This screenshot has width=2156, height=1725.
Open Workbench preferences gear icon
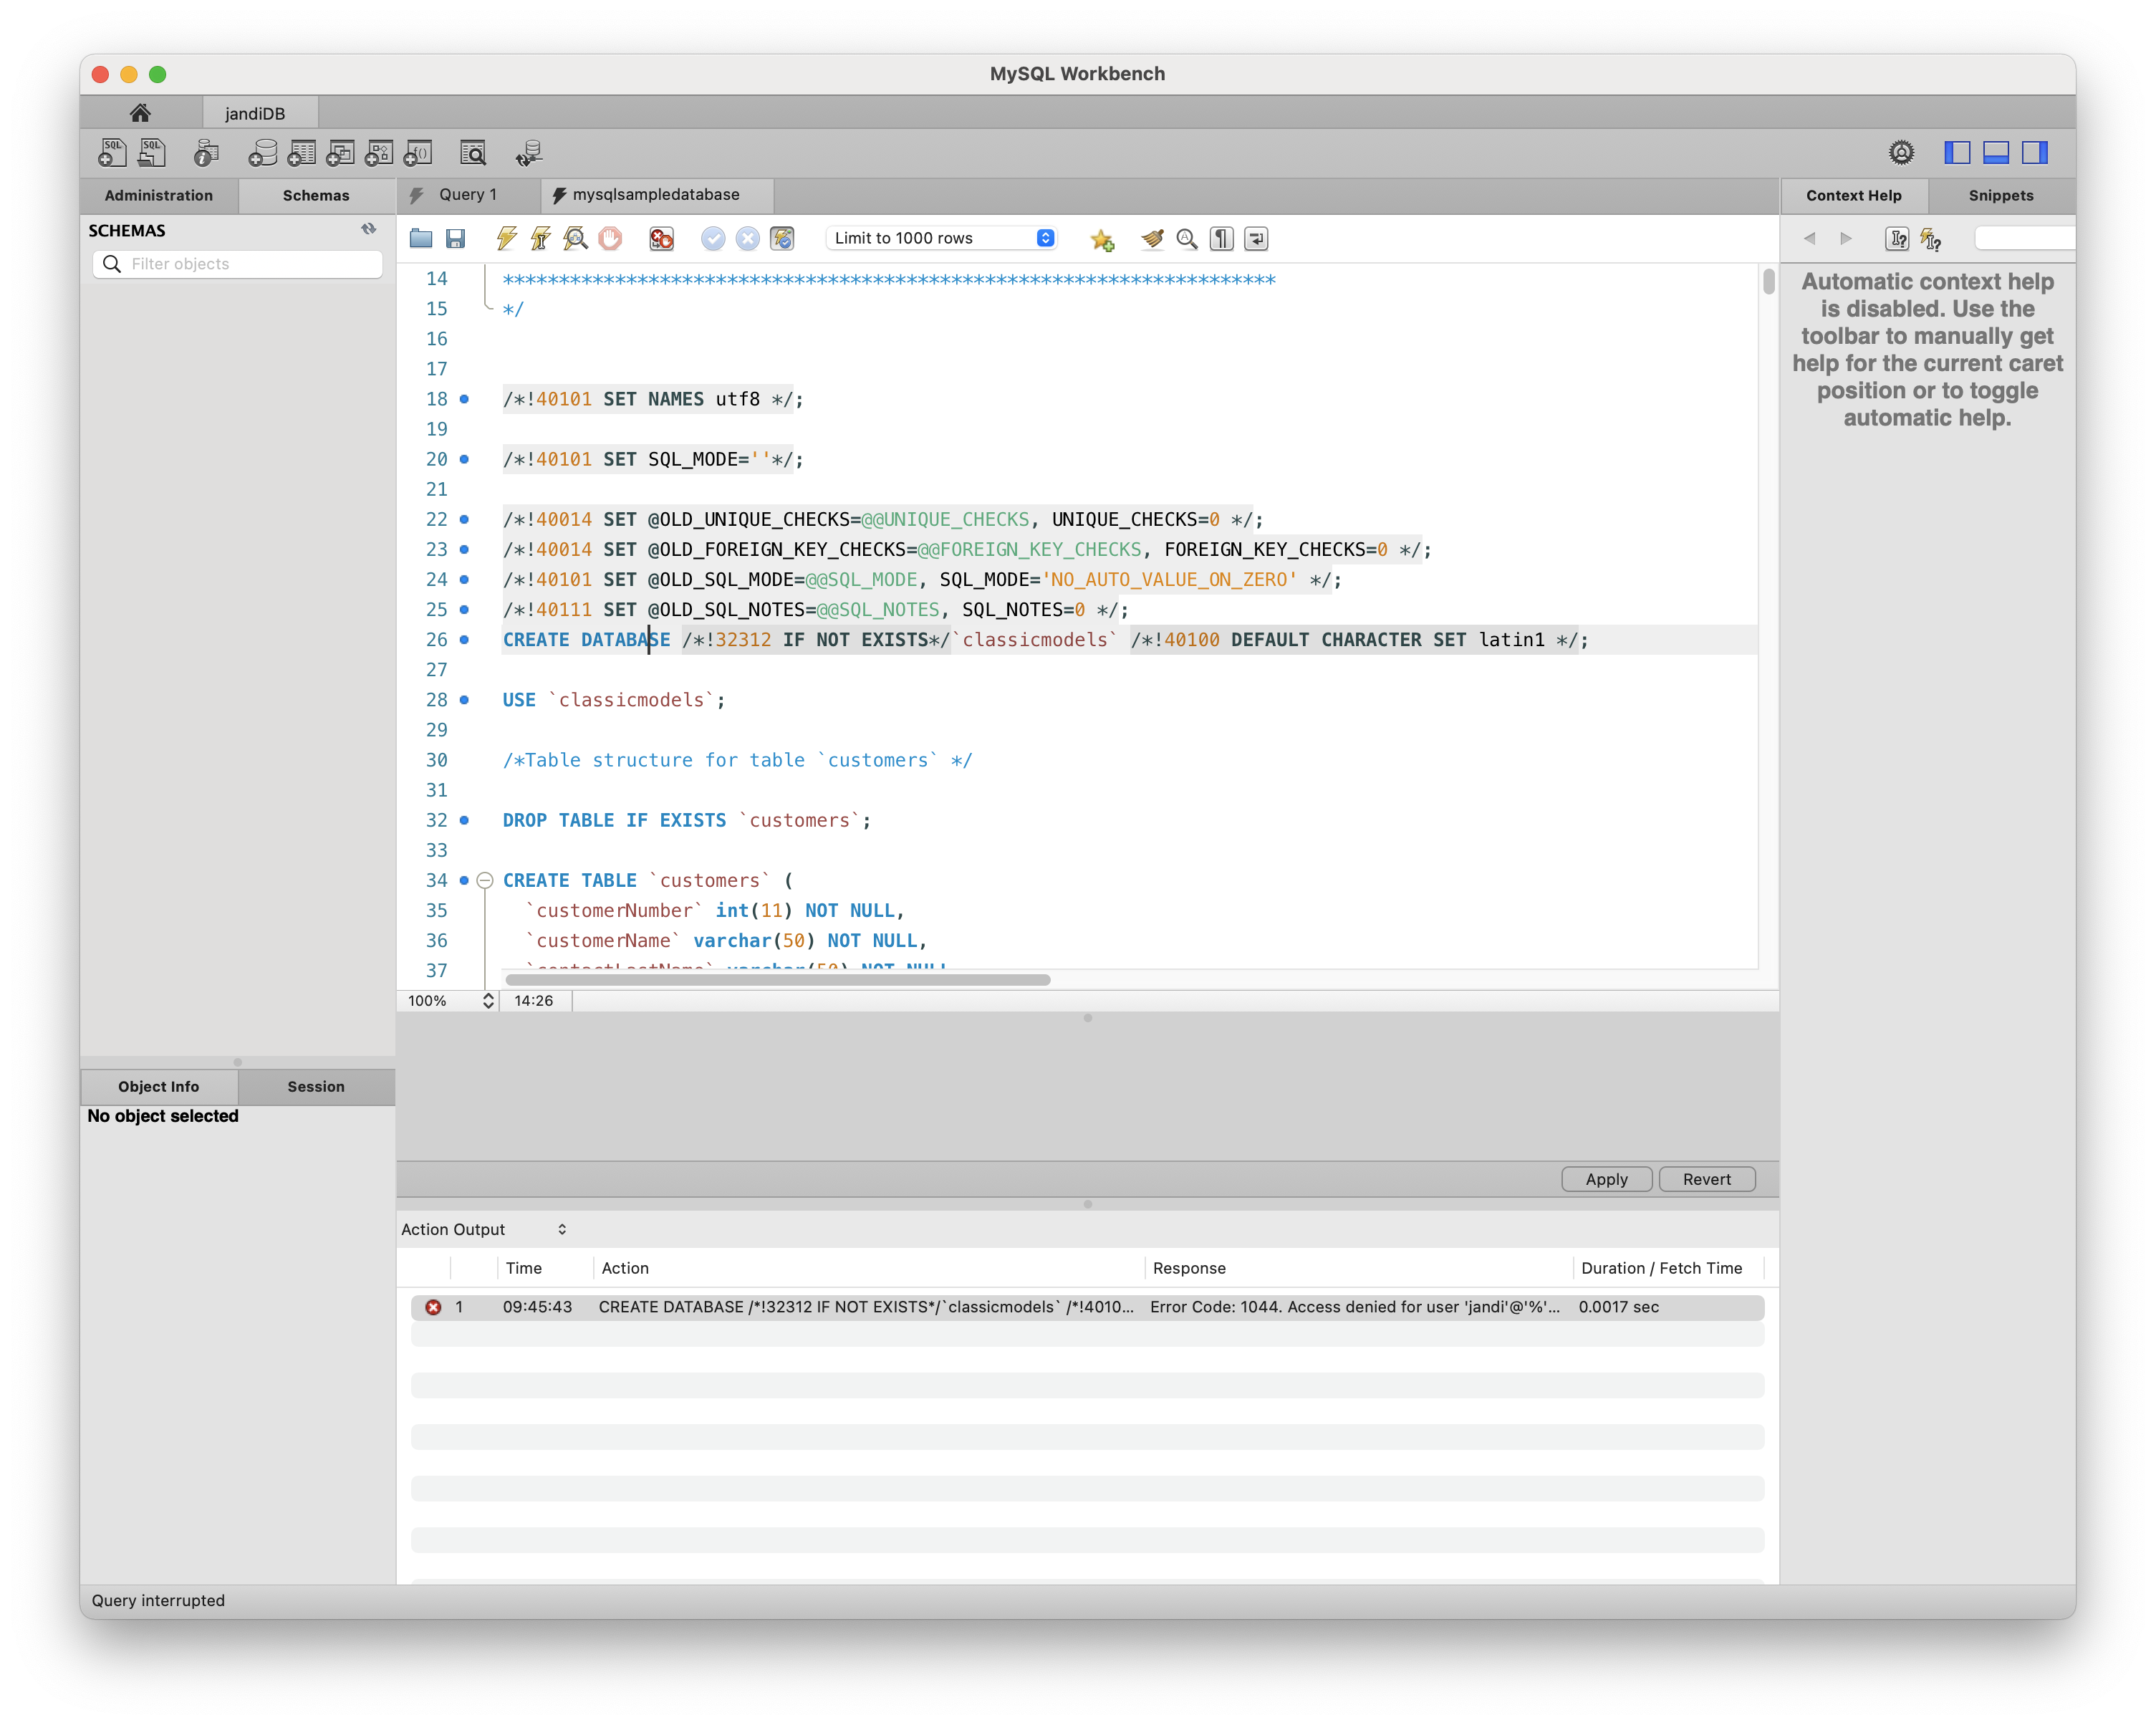tap(1901, 152)
